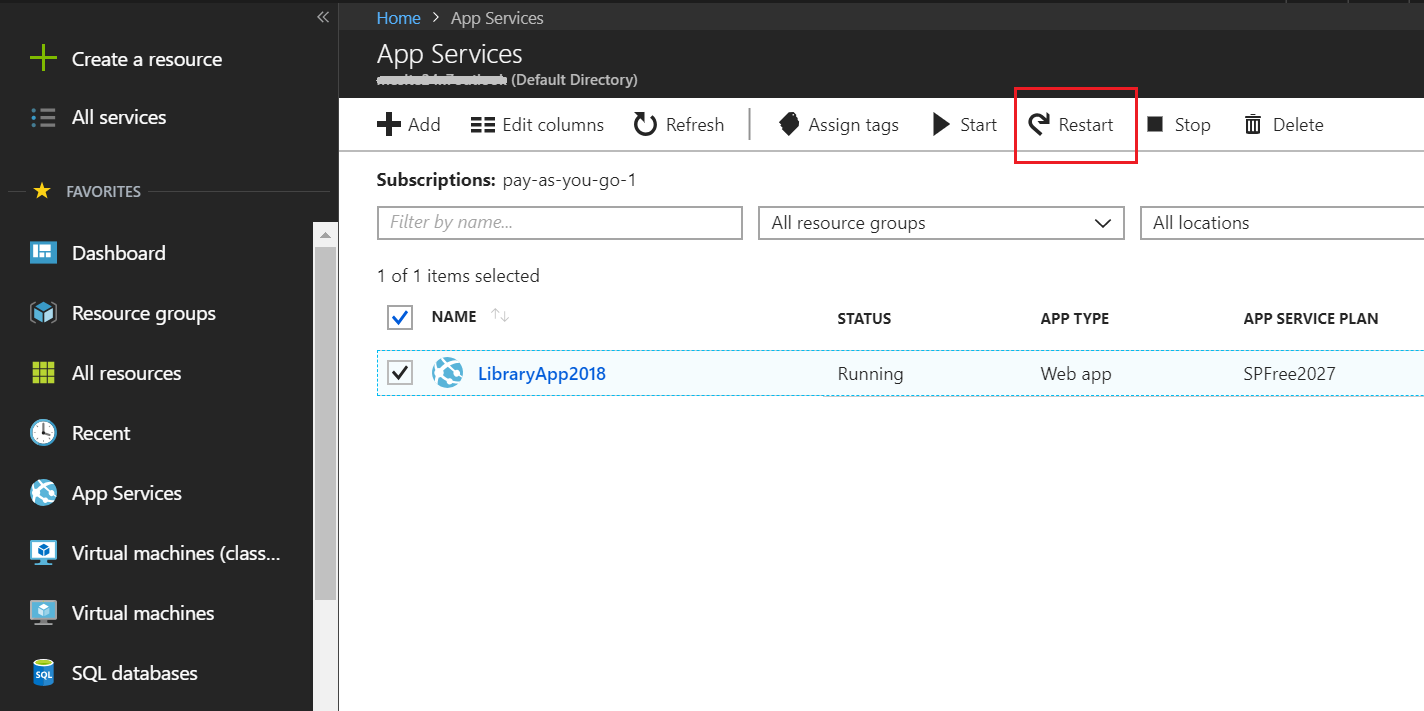Click the Create a resource plus icon
1424x711 pixels.
pos(43,58)
